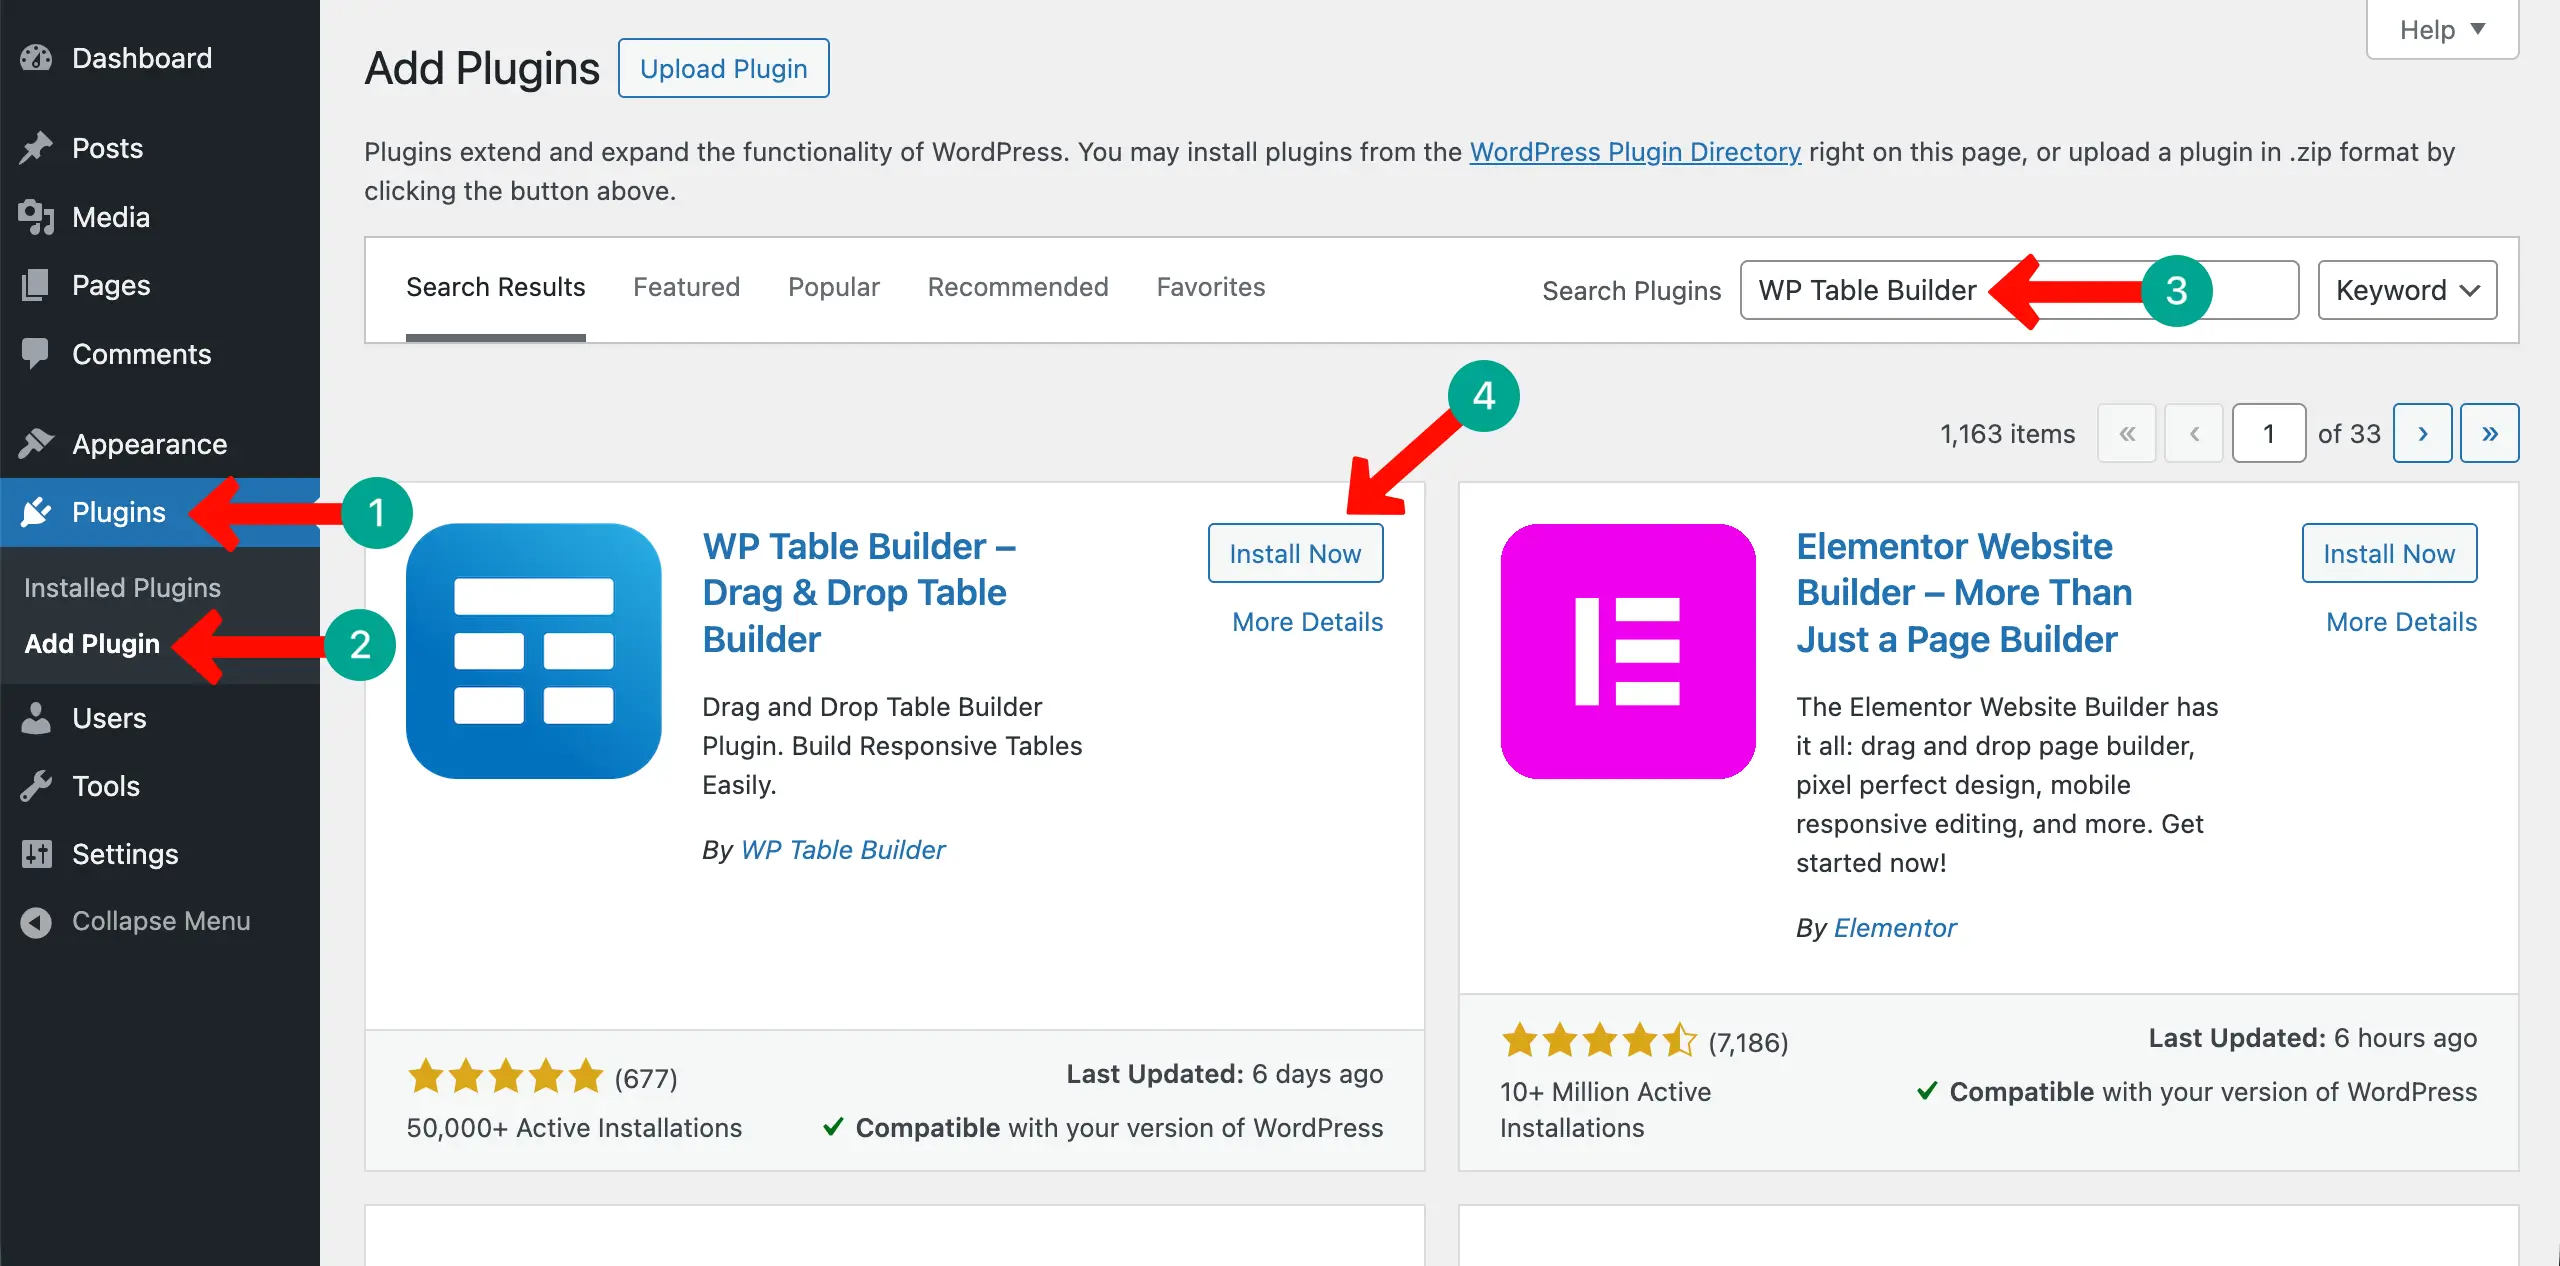Open Users via the person icon

click(x=36, y=717)
